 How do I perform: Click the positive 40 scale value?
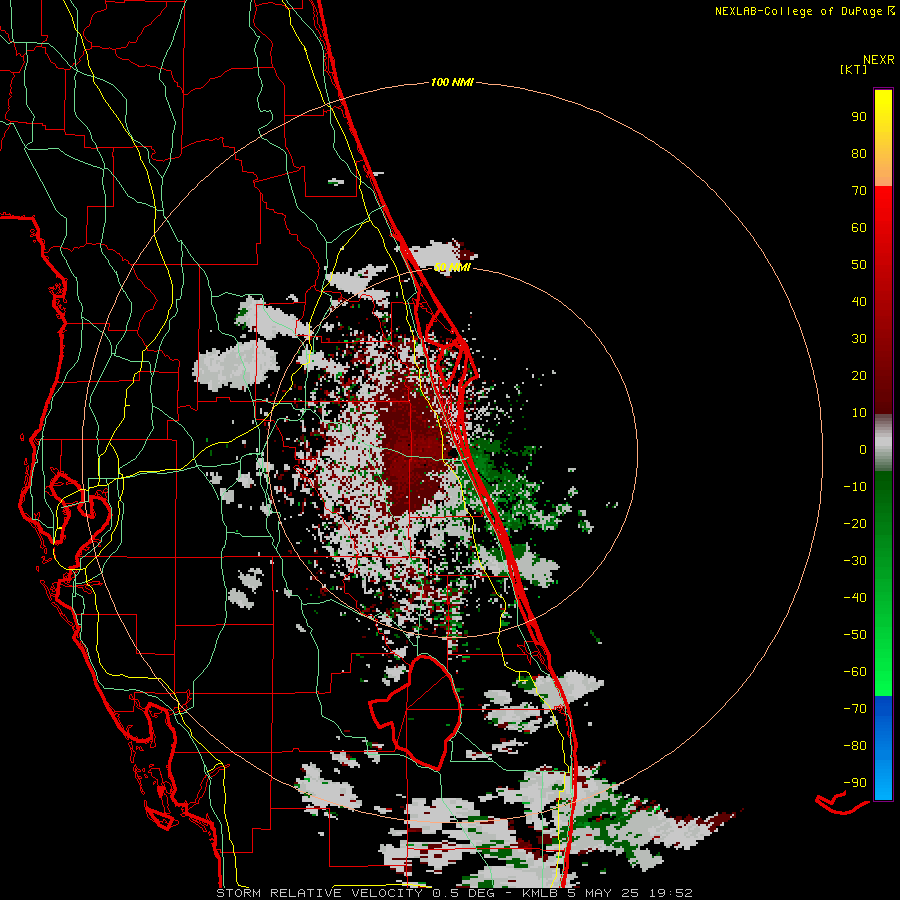coord(859,302)
